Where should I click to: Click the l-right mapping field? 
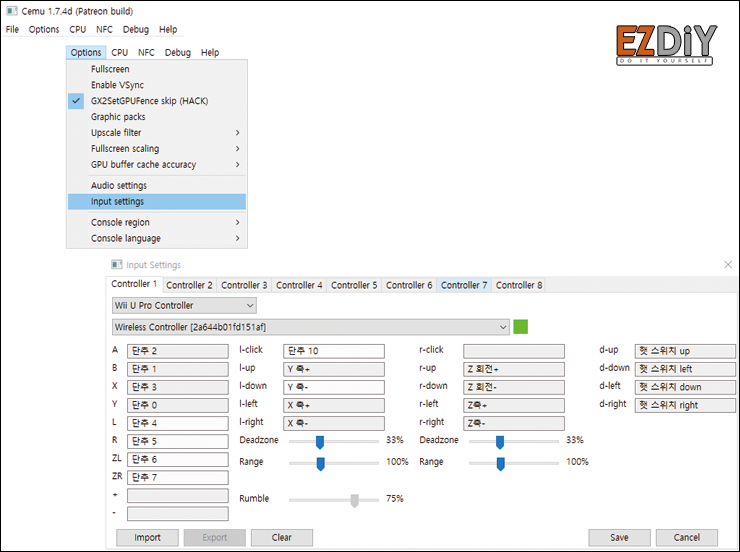tap(334, 423)
